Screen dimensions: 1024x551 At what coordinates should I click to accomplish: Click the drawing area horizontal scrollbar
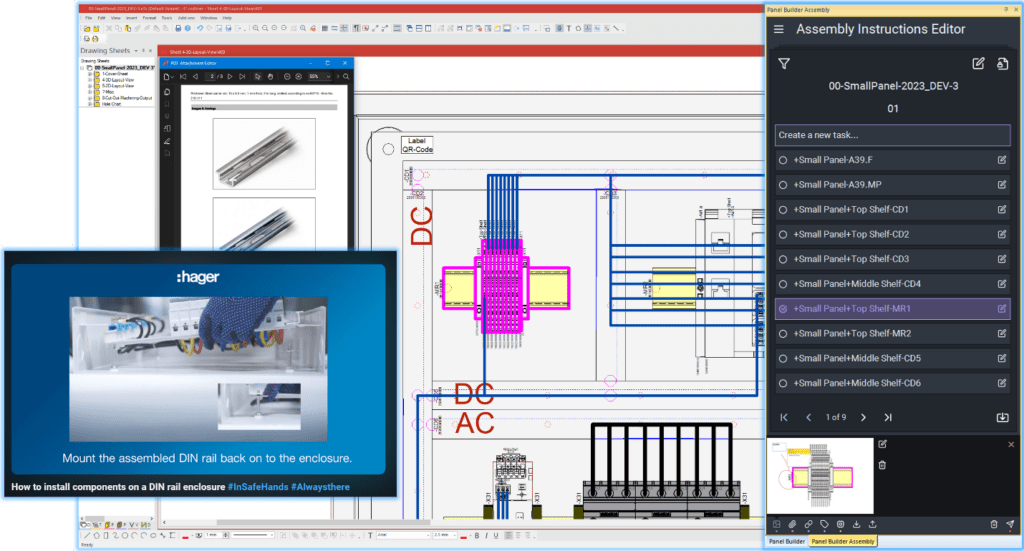pos(323,522)
